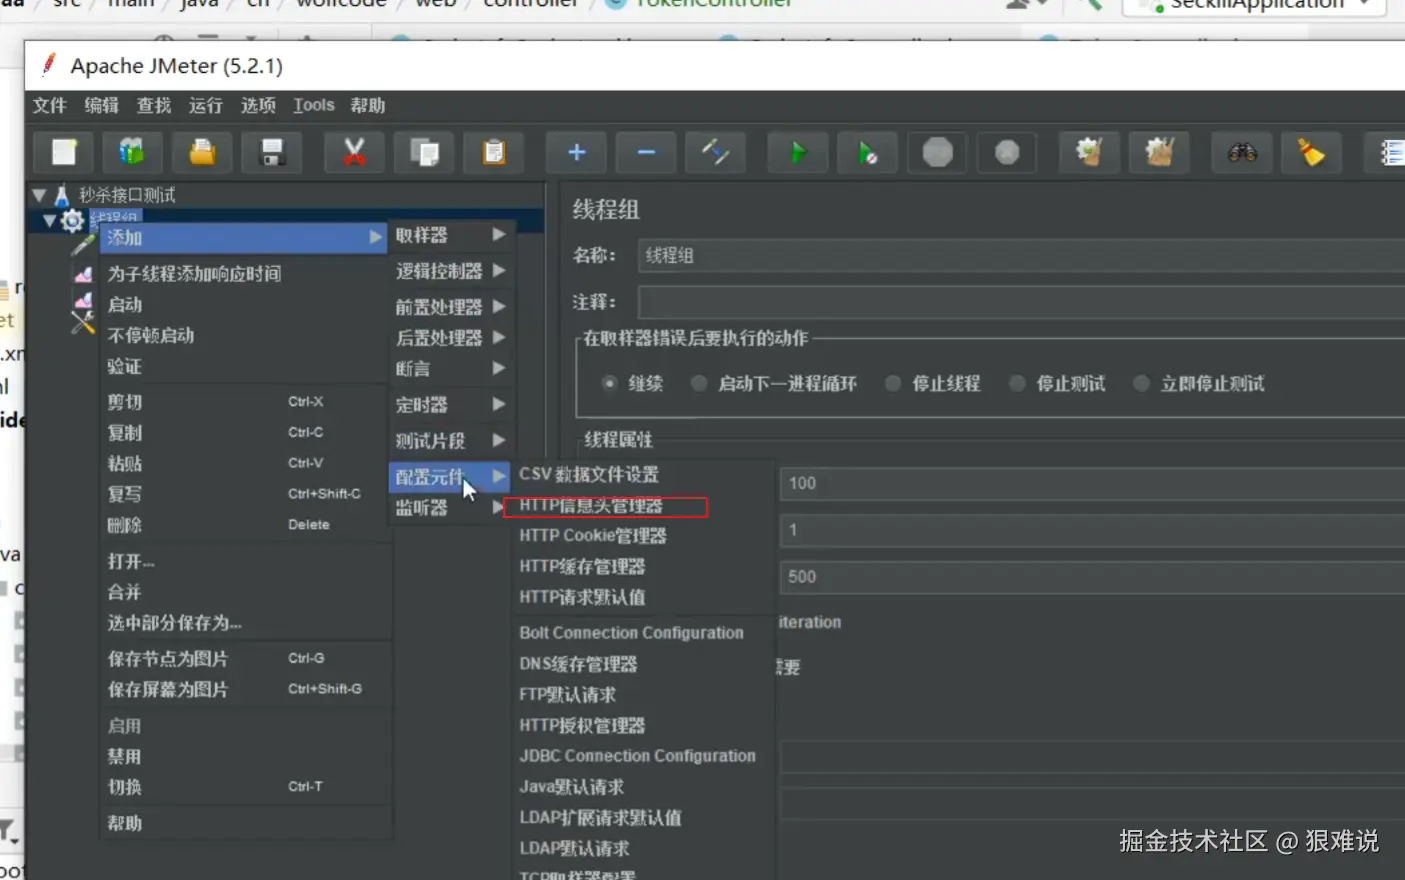Click the Cut scissors toolbar icon
Image resolution: width=1405 pixels, height=880 pixels.
click(x=354, y=152)
